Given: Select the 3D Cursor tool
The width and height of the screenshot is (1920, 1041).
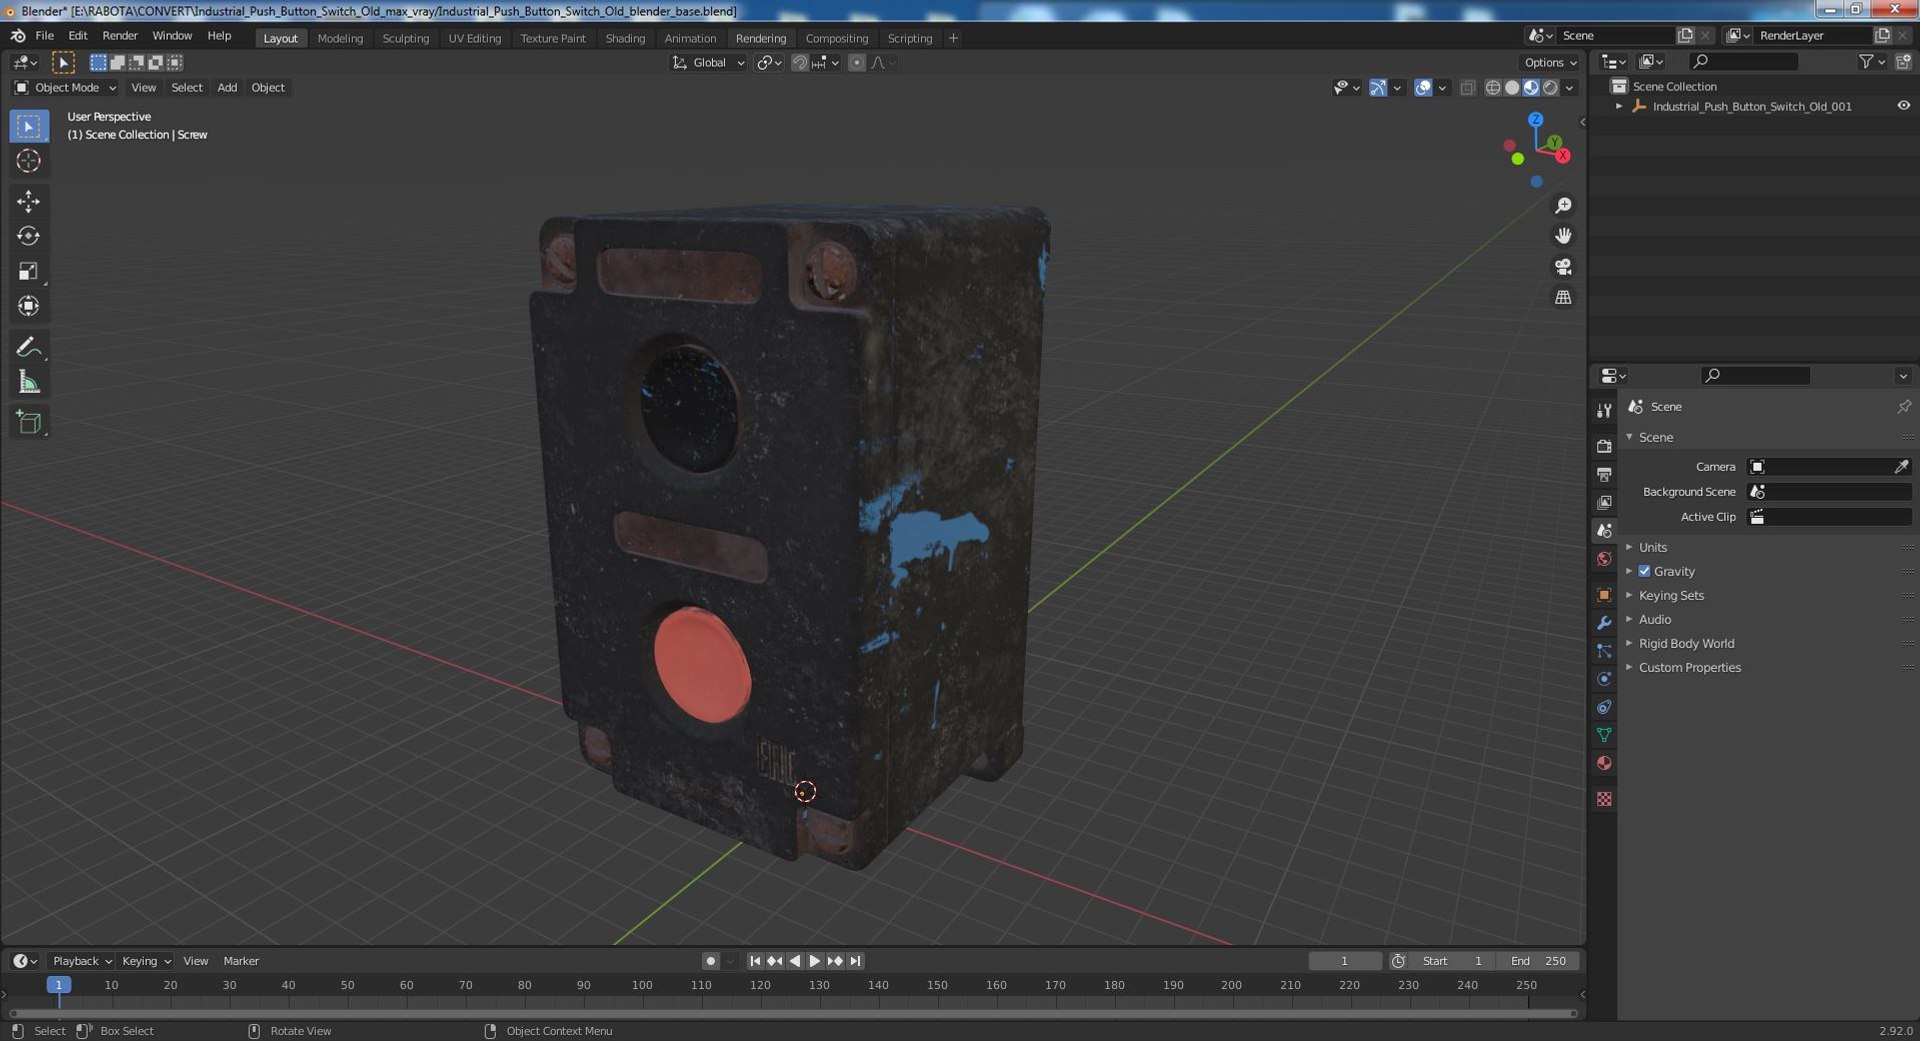Looking at the screenshot, I should coord(28,161).
